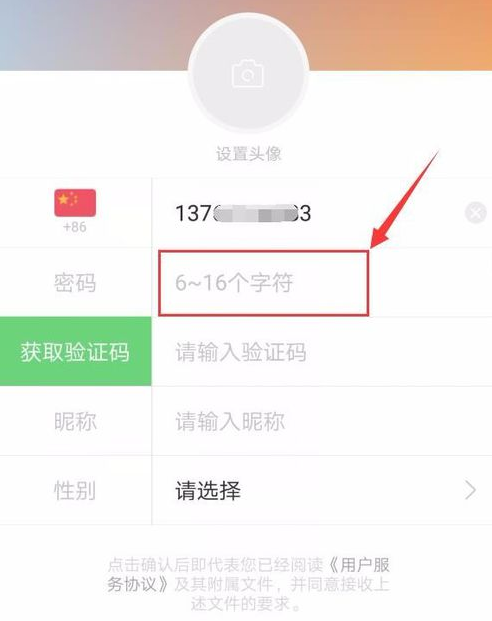Change the +86 country code
Image resolution: width=492 pixels, height=621 pixels.
click(74, 227)
